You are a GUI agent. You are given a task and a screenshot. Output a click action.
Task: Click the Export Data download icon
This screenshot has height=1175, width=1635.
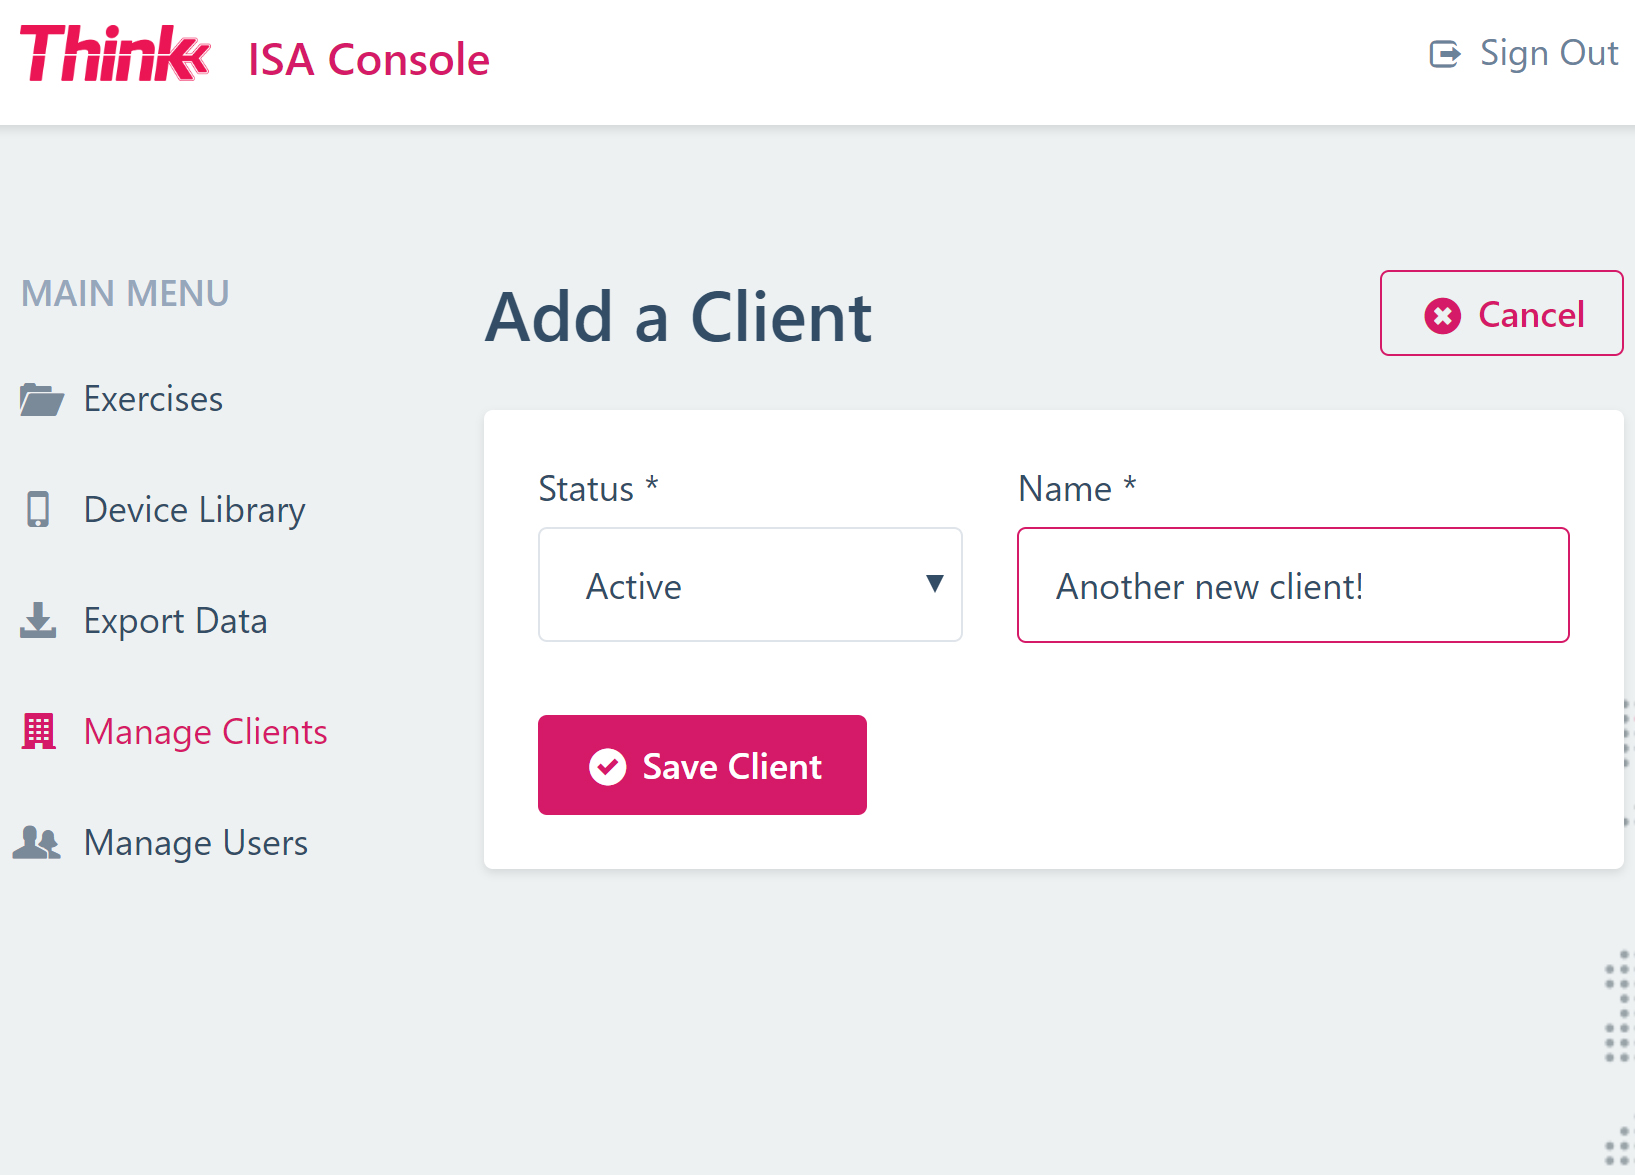point(38,620)
